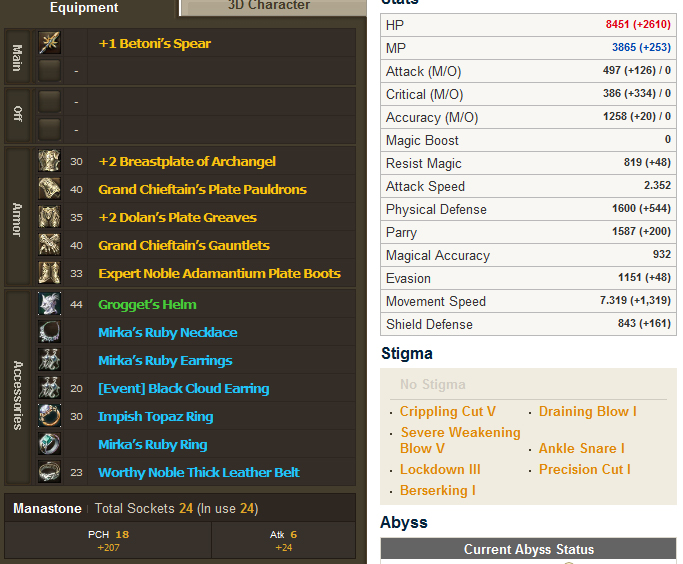The image size is (683, 564).
Task: Click the PCH 18 manastone cell
Action: point(108,540)
